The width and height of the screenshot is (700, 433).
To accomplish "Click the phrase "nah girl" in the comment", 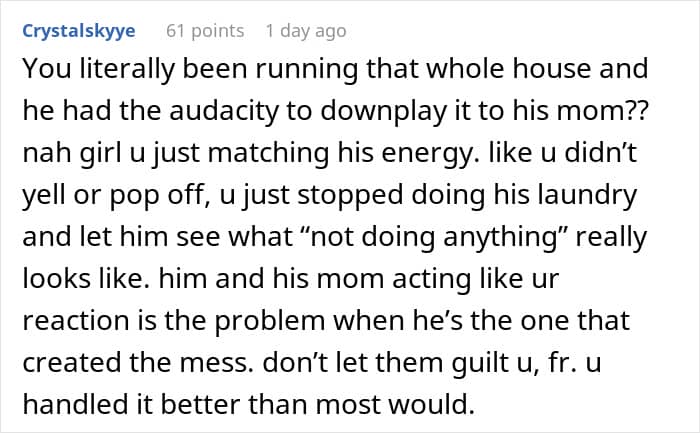I will click(72, 154).
